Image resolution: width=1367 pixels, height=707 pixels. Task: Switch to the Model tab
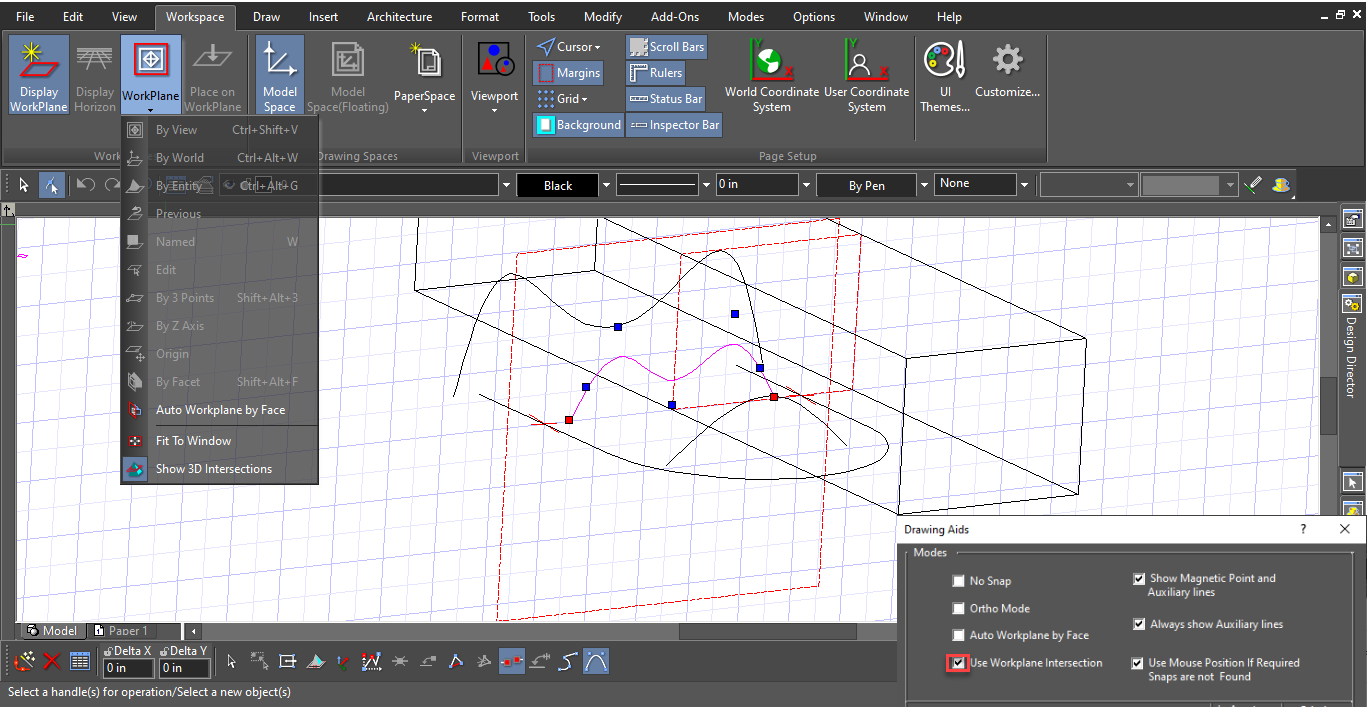pos(52,631)
